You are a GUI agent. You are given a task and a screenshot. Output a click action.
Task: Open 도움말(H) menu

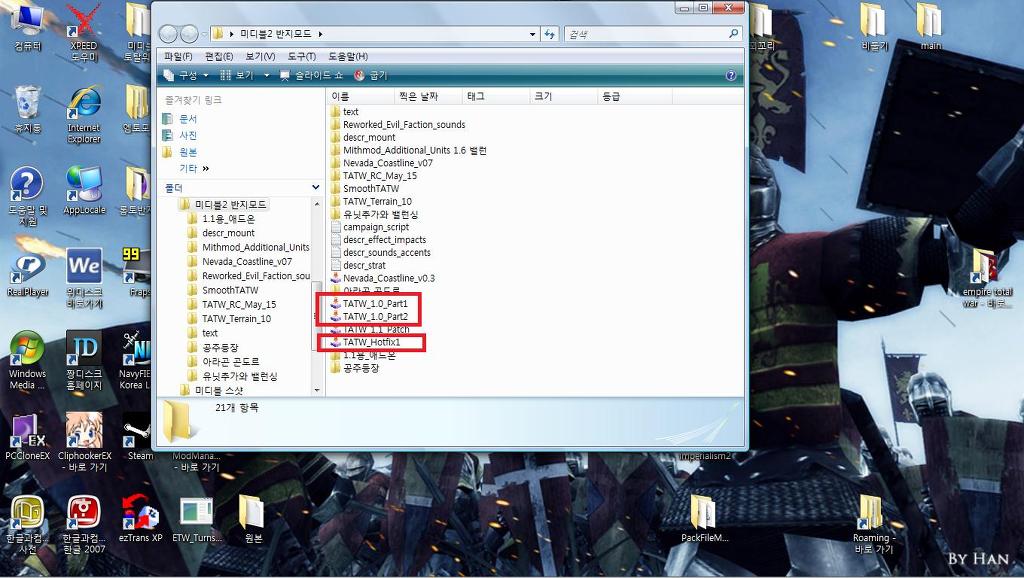coord(347,56)
